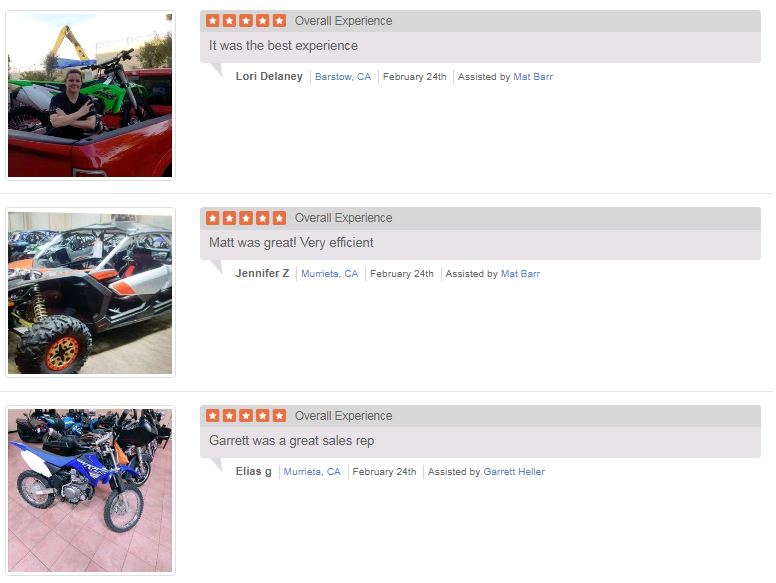Select the 'It was the best experience' review text
This screenshot has width=776, height=583.
(x=283, y=46)
